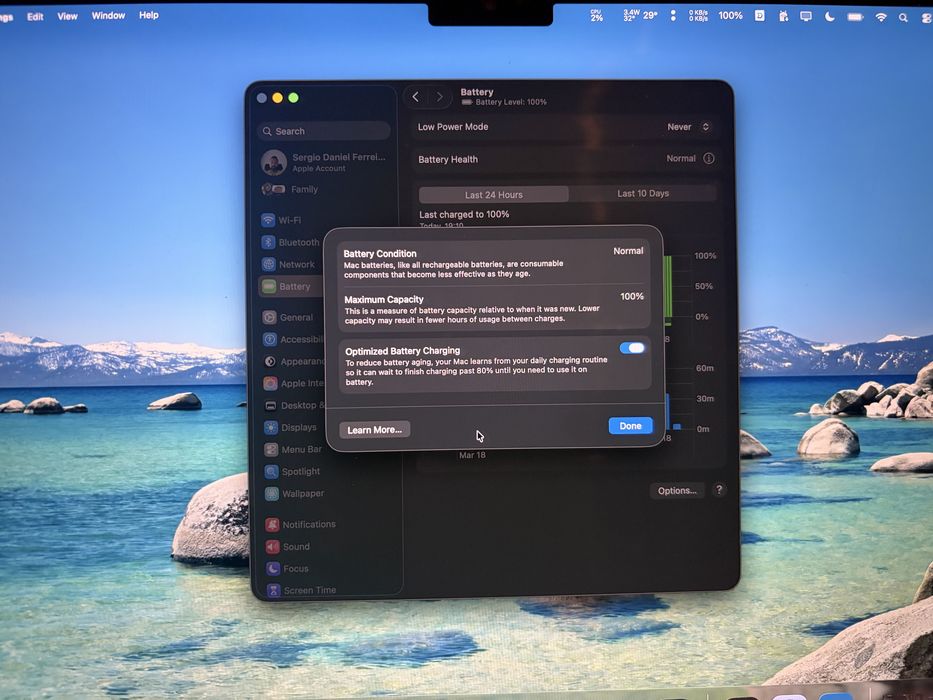The height and width of the screenshot is (700, 933).
Task: Open the Options button in Battery pane
Action: pos(677,490)
